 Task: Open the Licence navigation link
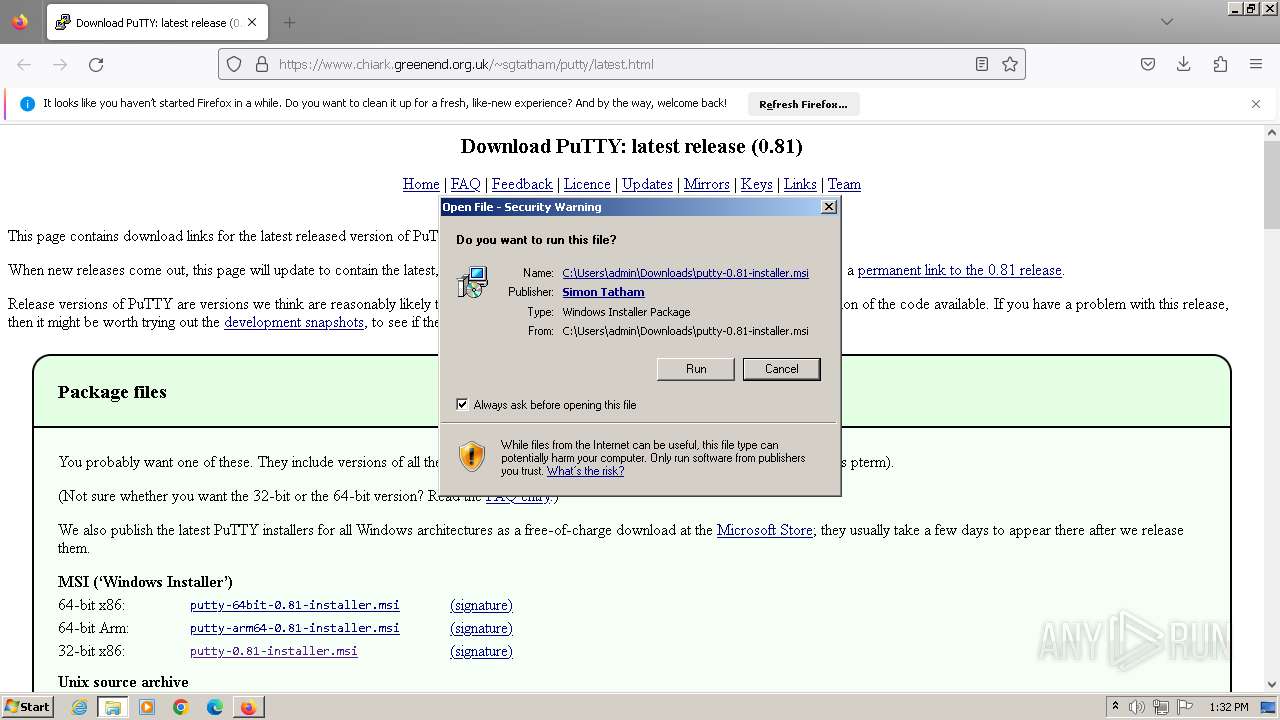tap(587, 184)
